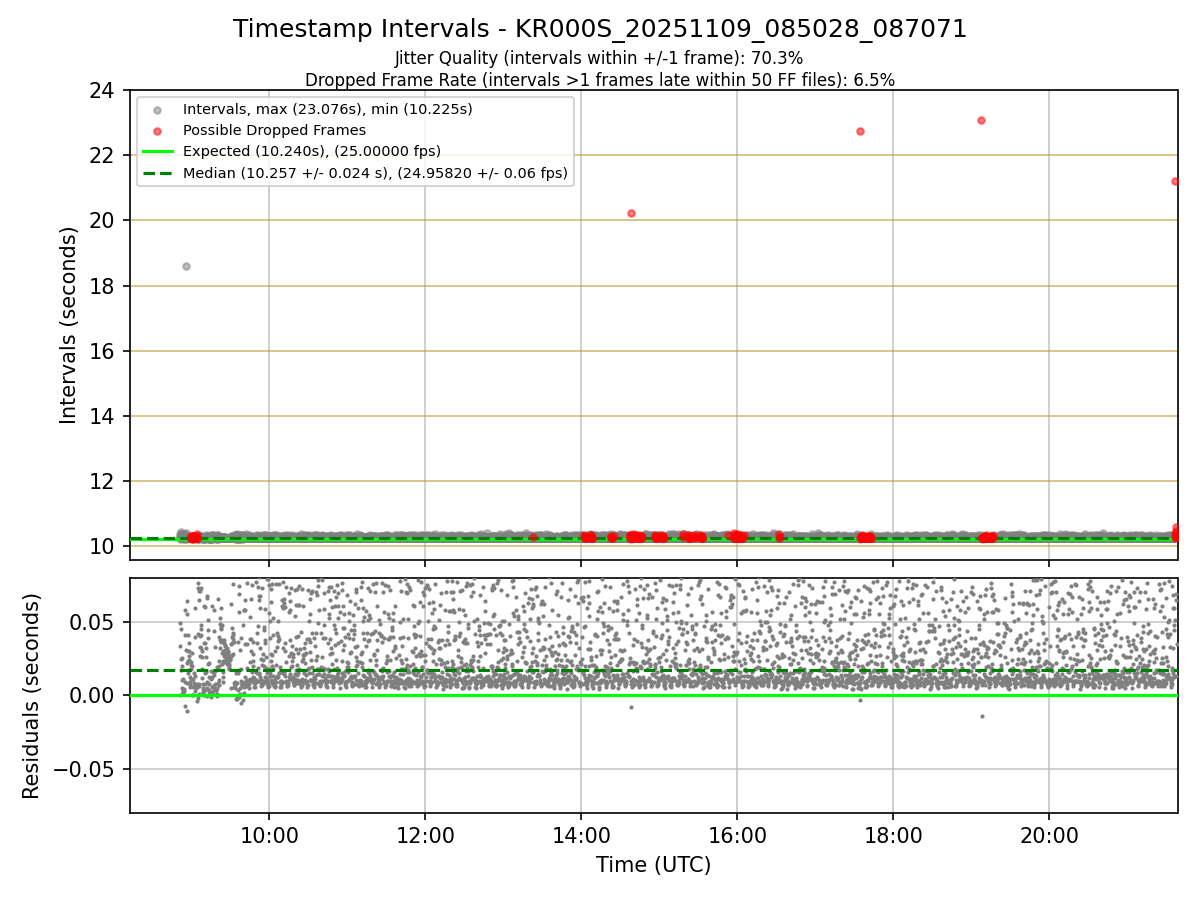The image size is (1200, 900).
Task: Click the negative residual point near 19:10
Action: pos(982,716)
